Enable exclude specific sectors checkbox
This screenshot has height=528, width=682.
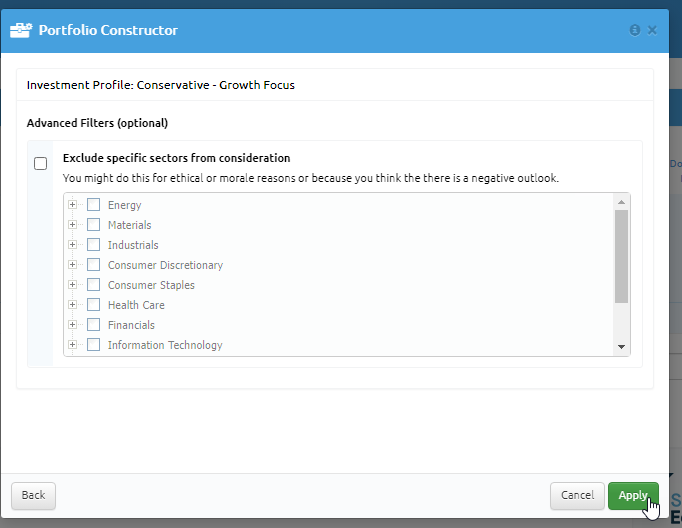(x=40, y=164)
